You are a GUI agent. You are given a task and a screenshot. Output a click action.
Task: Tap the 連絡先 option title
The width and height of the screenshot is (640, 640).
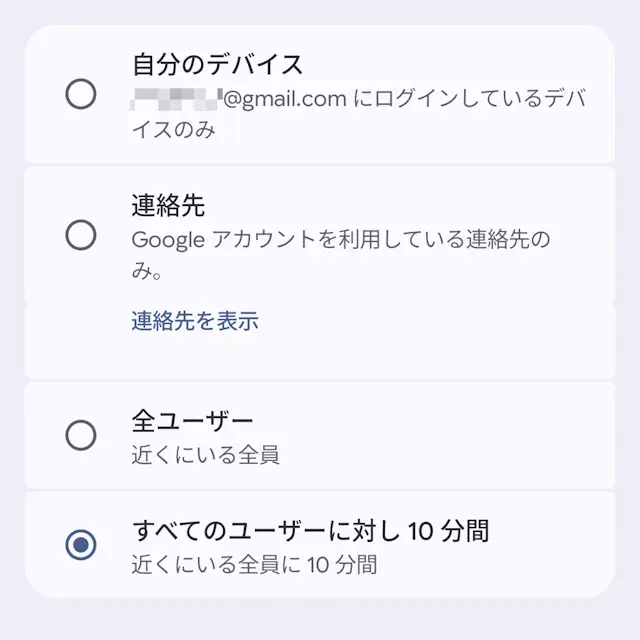[168, 206]
